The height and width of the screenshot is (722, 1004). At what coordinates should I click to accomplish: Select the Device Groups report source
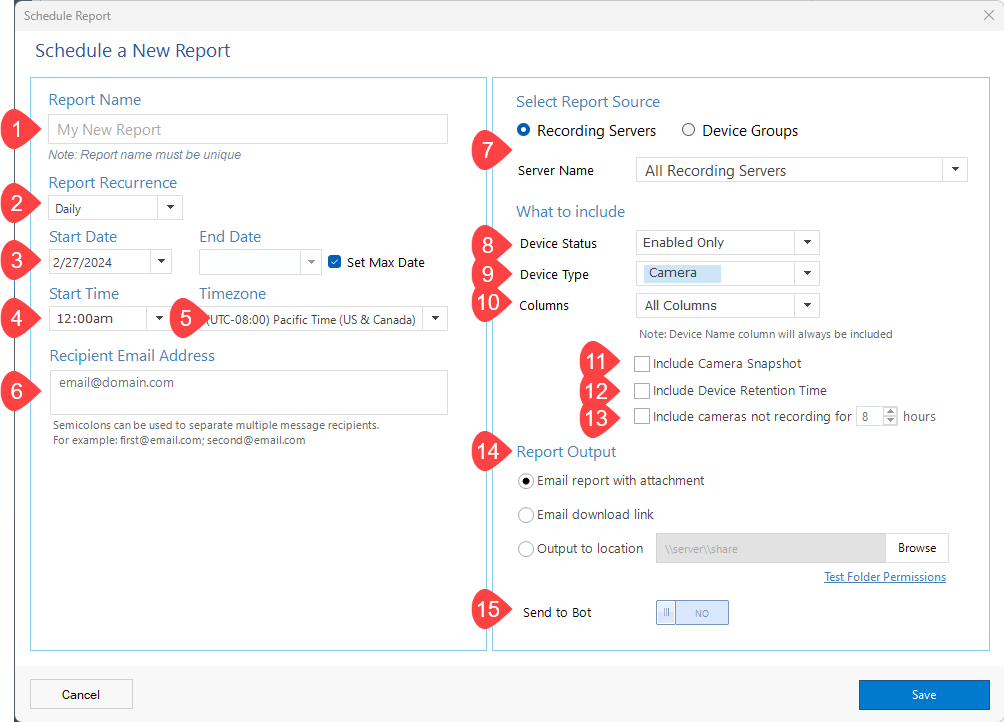tap(688, 130)
